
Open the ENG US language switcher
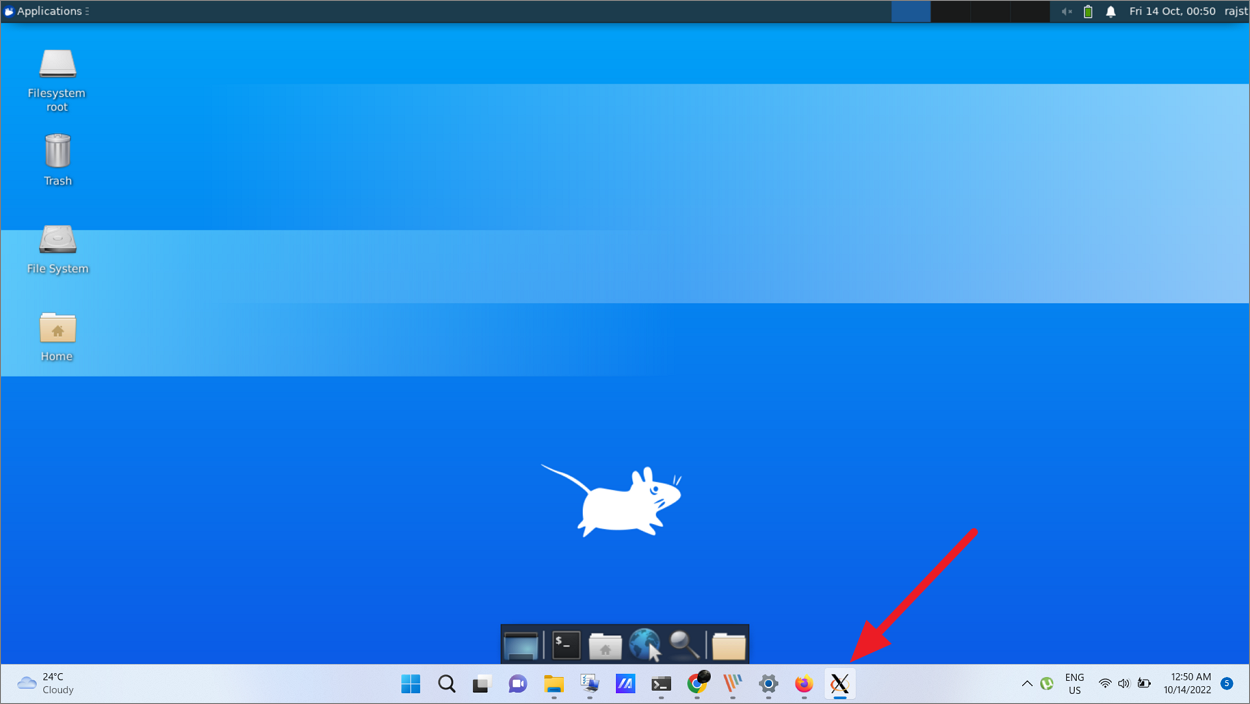(1074, 684)
